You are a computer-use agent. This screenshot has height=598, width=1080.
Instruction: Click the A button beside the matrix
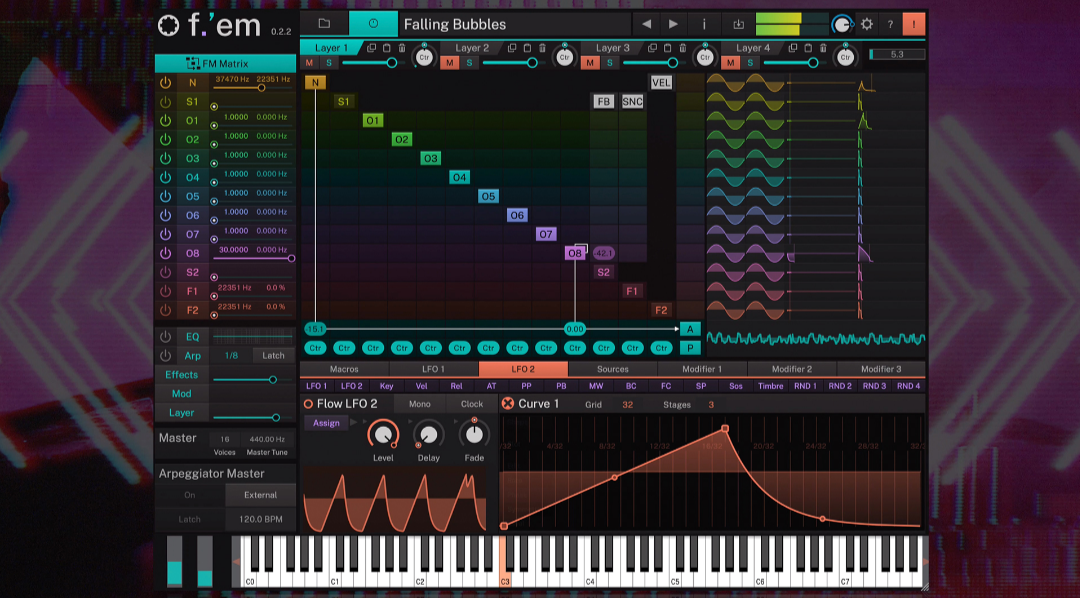coord(690,329)
